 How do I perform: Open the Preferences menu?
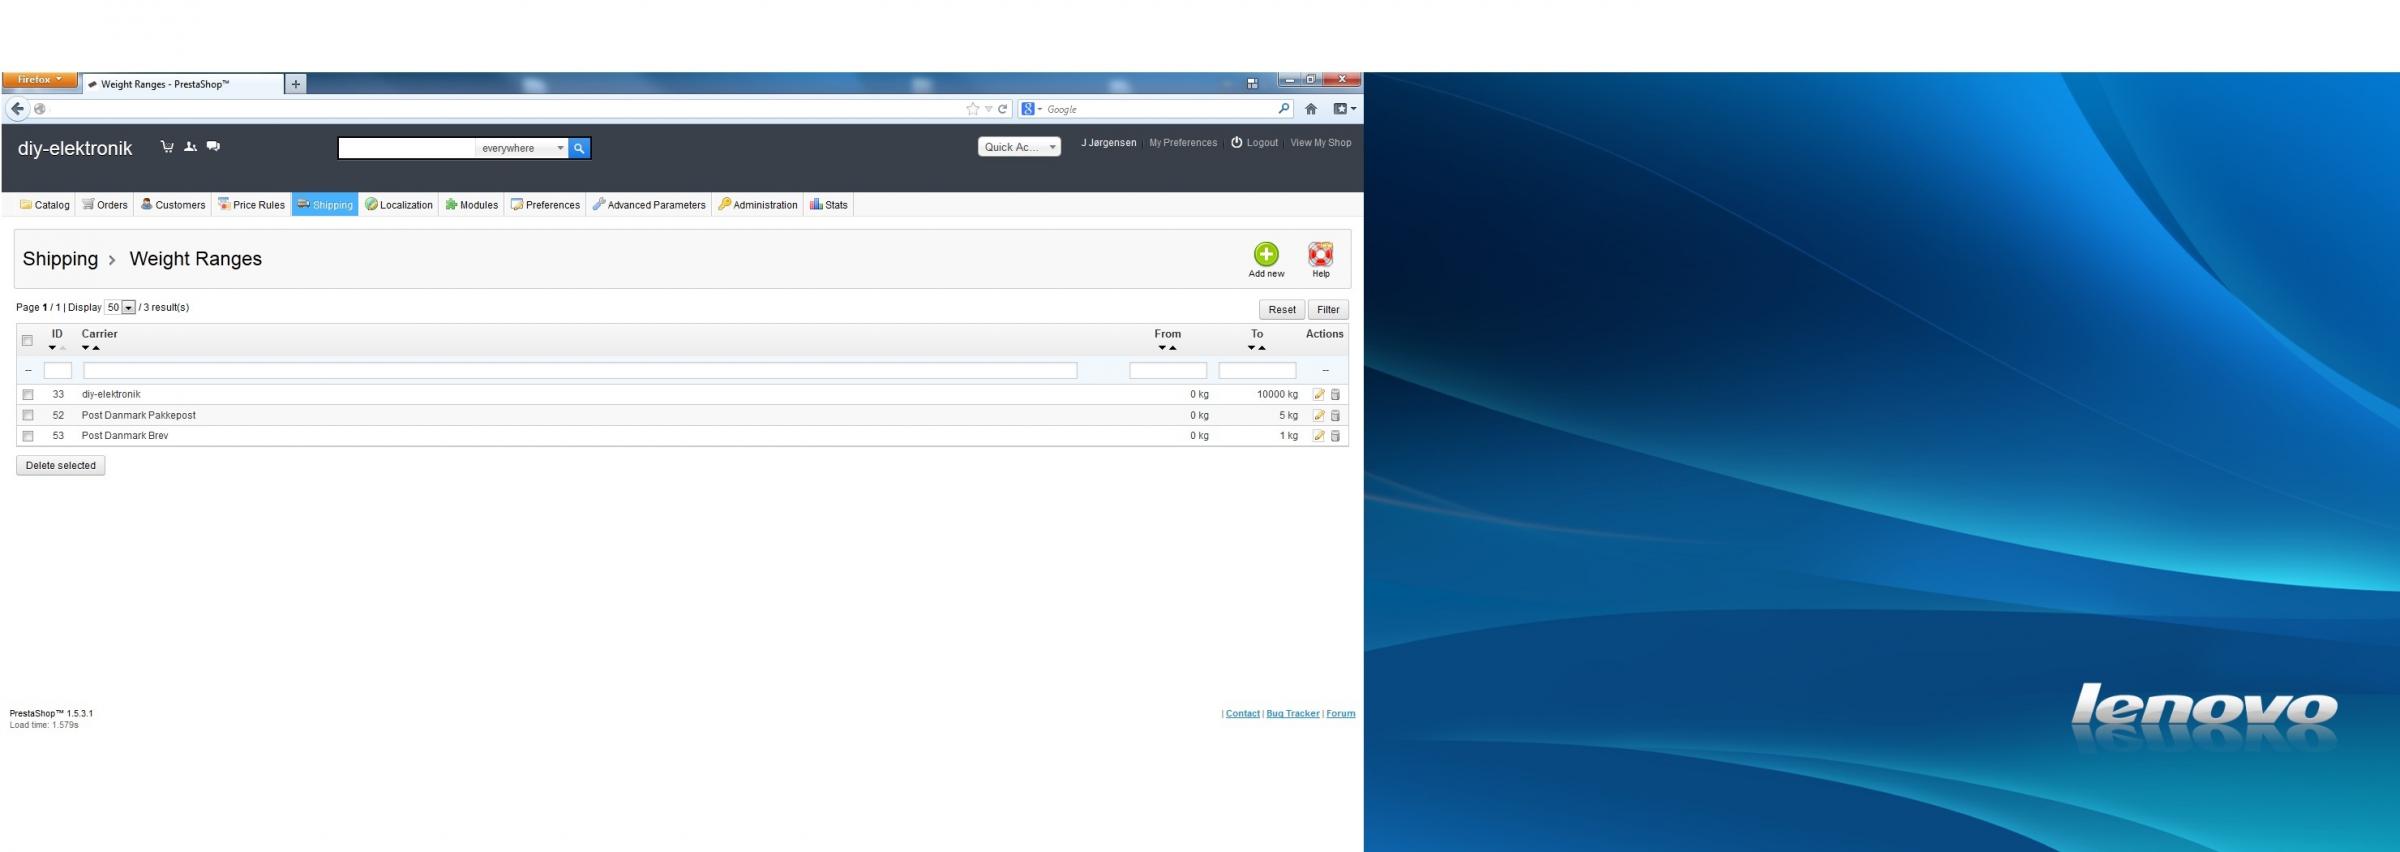tap(545, 205)
